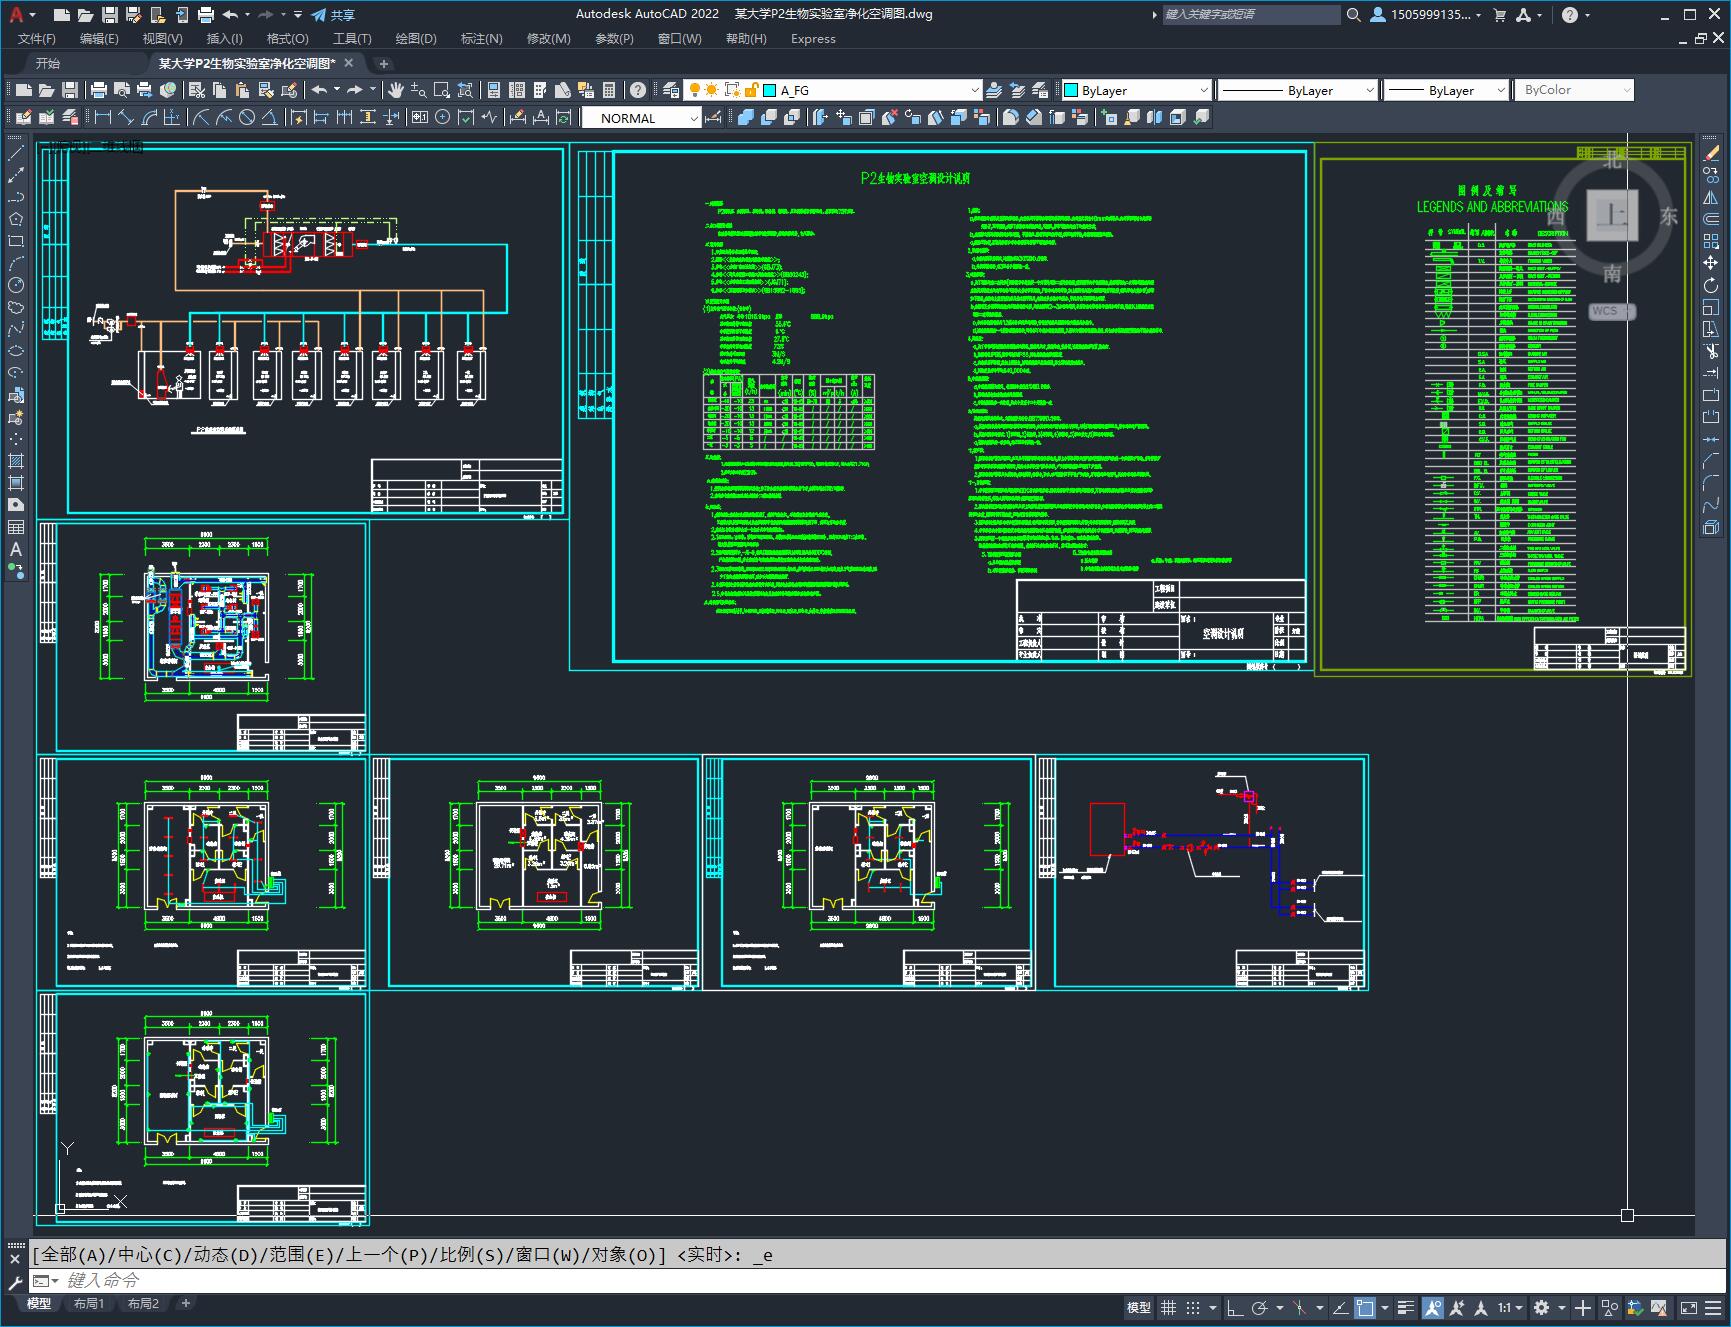Viewport: 1731px width, 1327px height.
Task: Open the 绘图(D) menu
Action: pyautogui.click(x=415, y=39)
